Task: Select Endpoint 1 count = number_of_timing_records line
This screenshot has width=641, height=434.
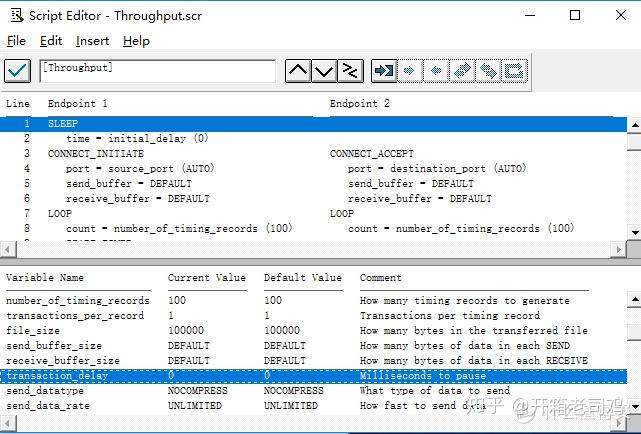Action: [x=179, y=228]
